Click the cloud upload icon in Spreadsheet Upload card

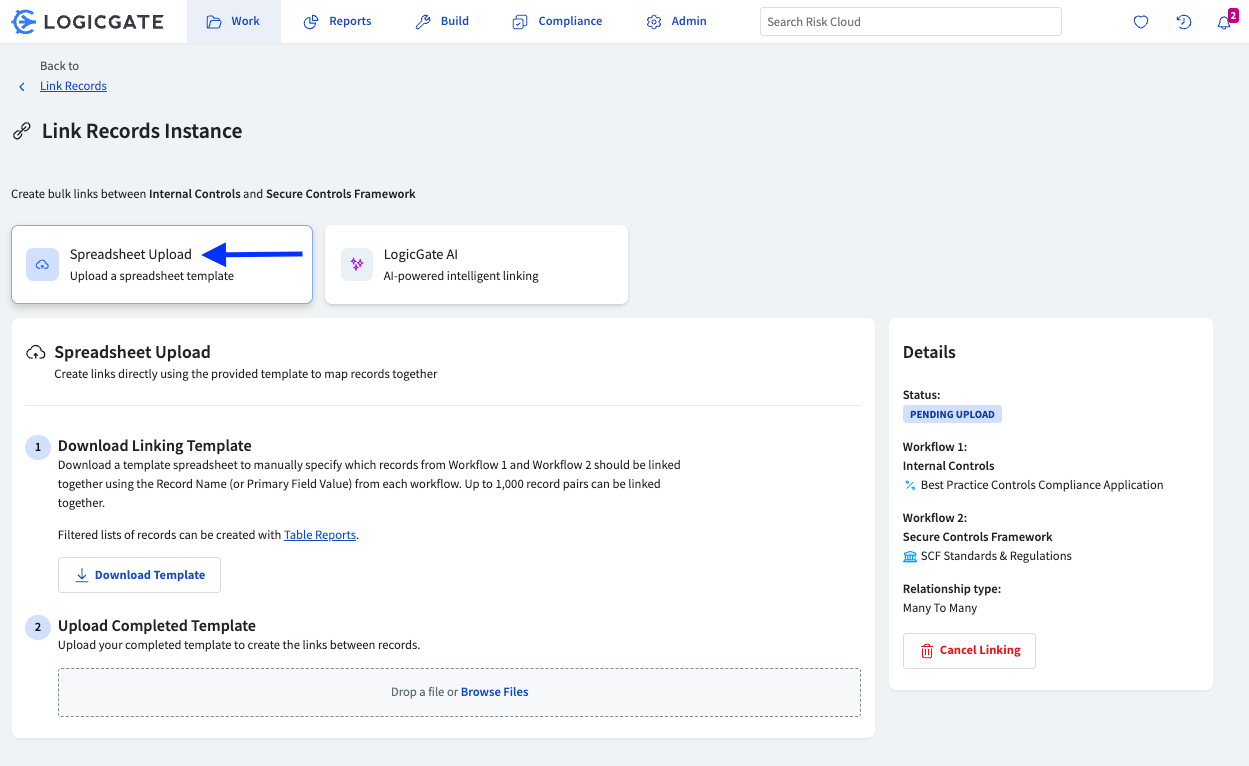42,264
